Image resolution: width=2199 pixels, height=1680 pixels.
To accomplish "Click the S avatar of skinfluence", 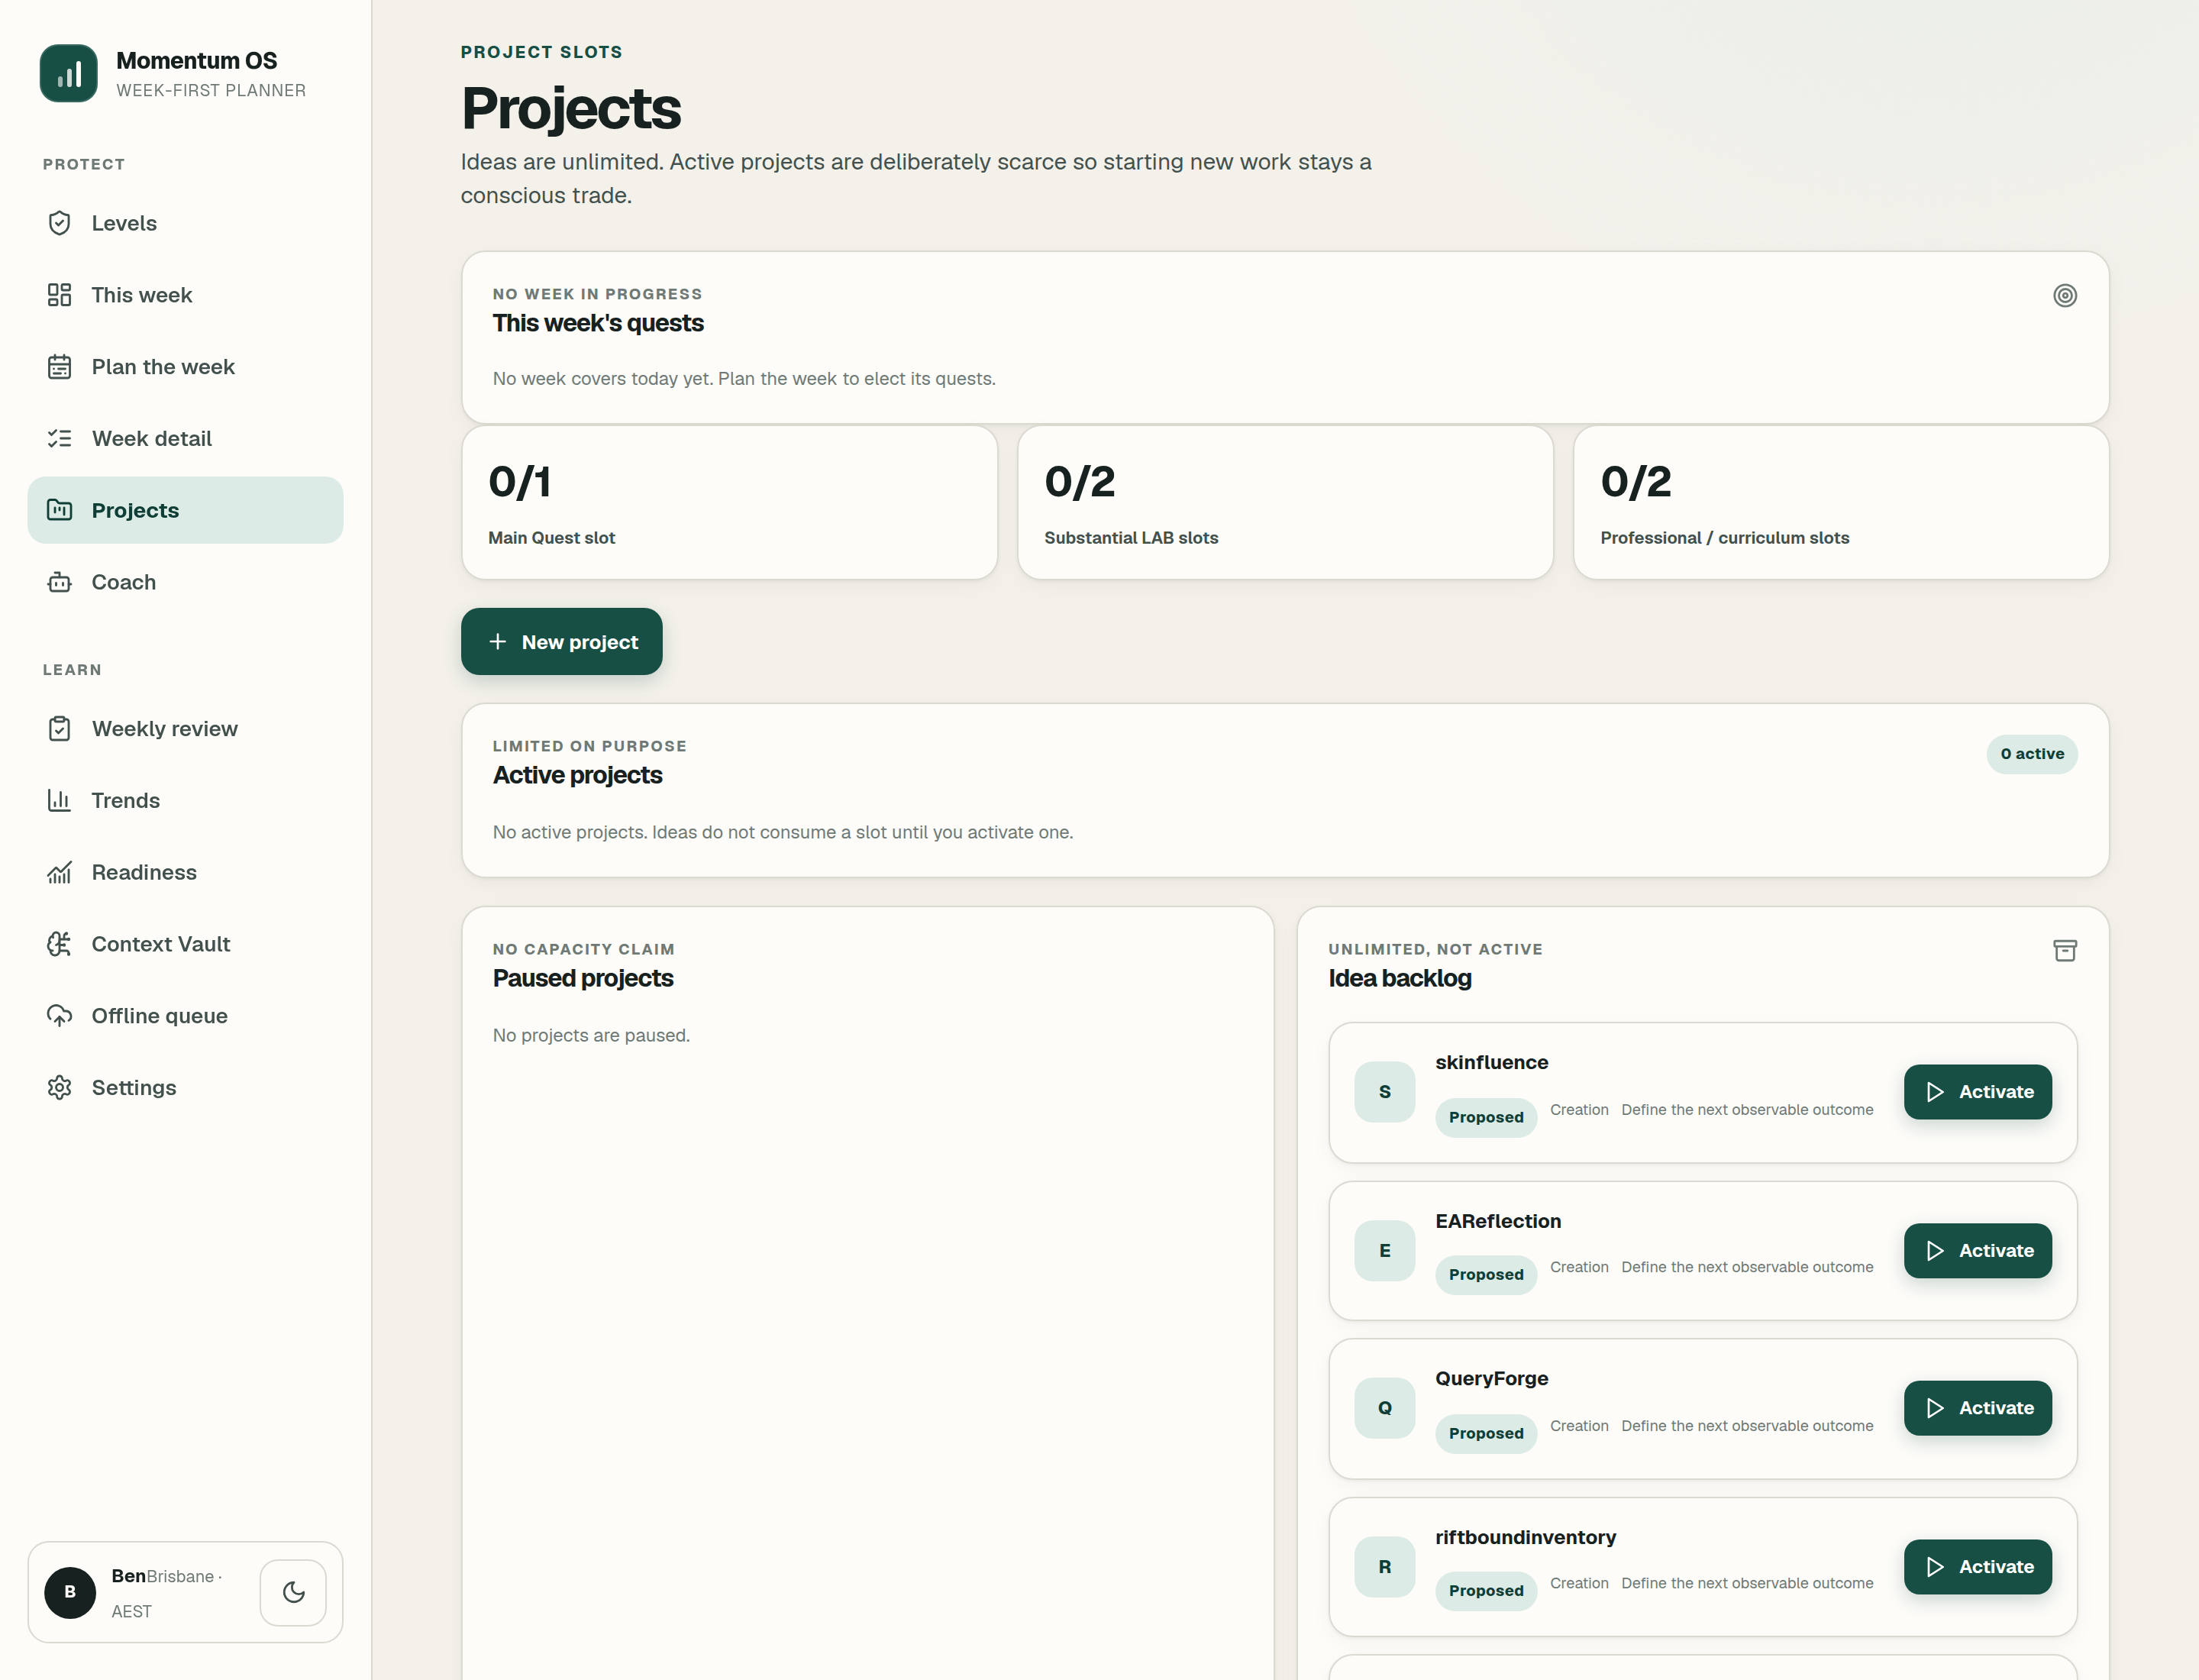I will tap(1385, 1093).
